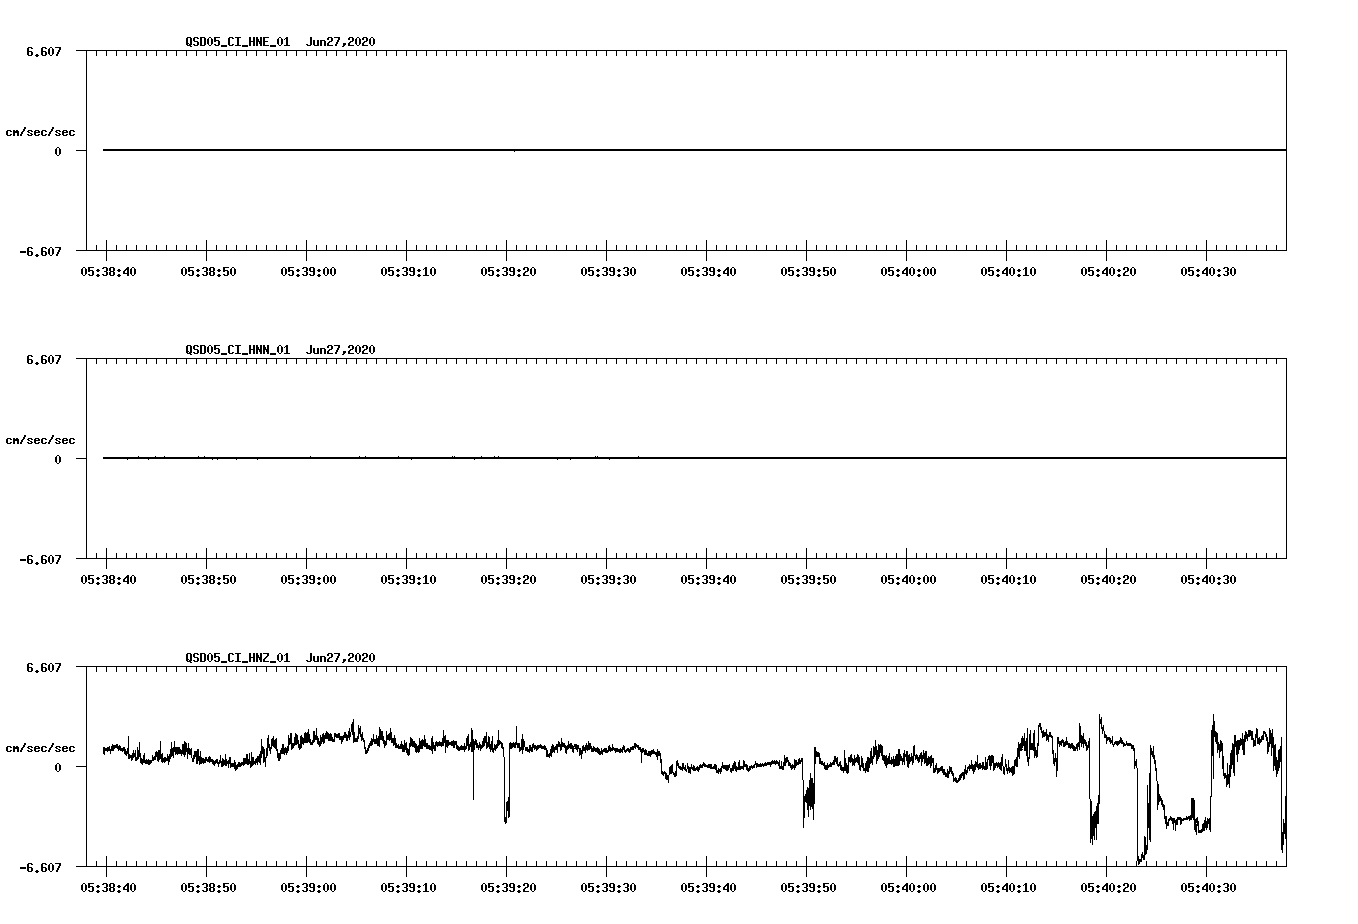Click 05:40:20 time label under HNE plot
The height and width of the screenshot is (924, 1358).
pos(1108,272)
